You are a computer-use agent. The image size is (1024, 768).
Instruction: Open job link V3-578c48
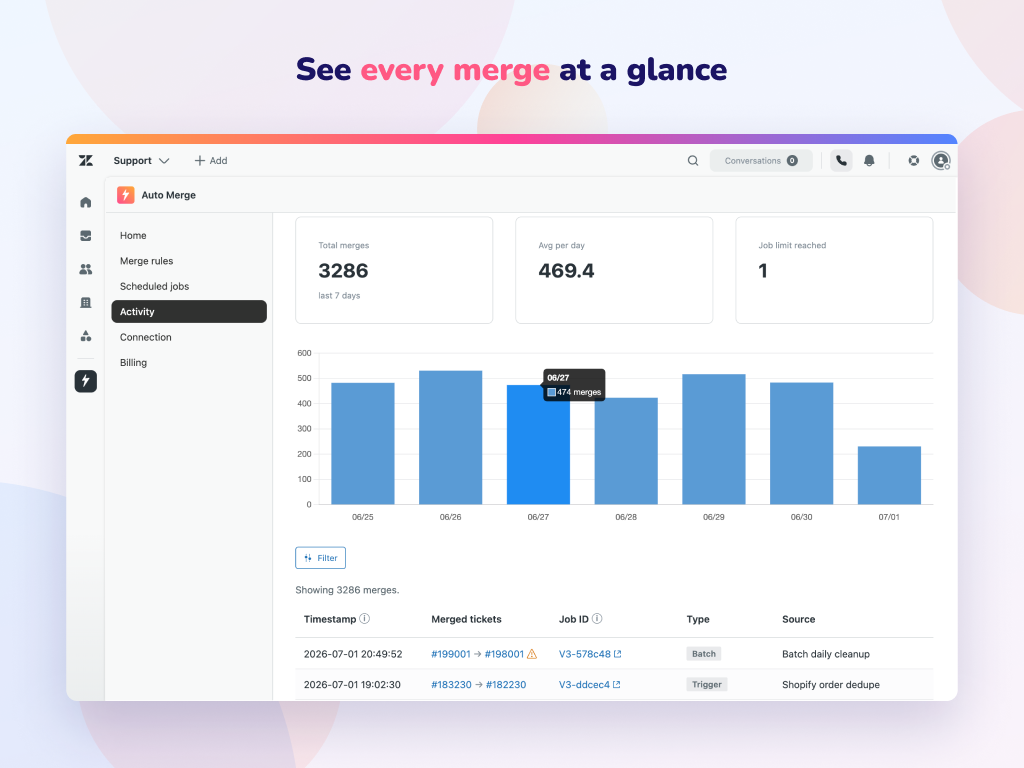pos(584,654)
